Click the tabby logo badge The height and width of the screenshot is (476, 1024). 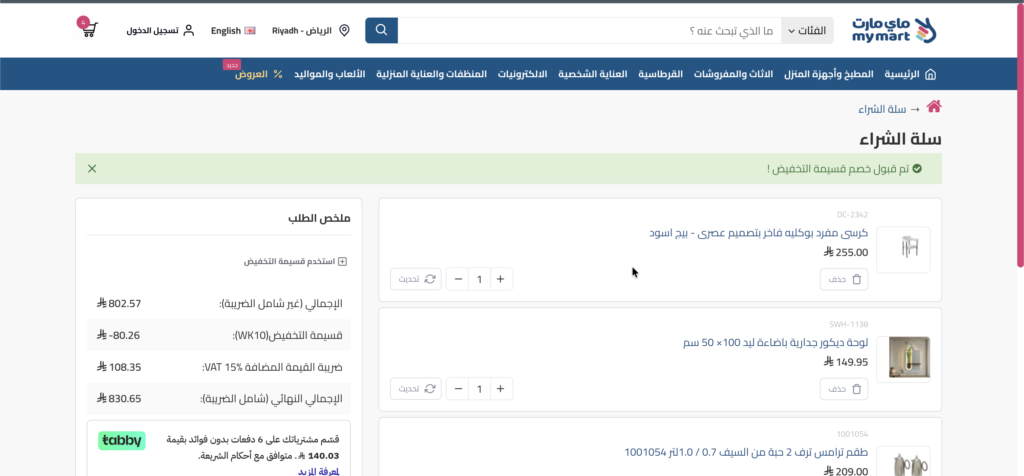[122, 441]
